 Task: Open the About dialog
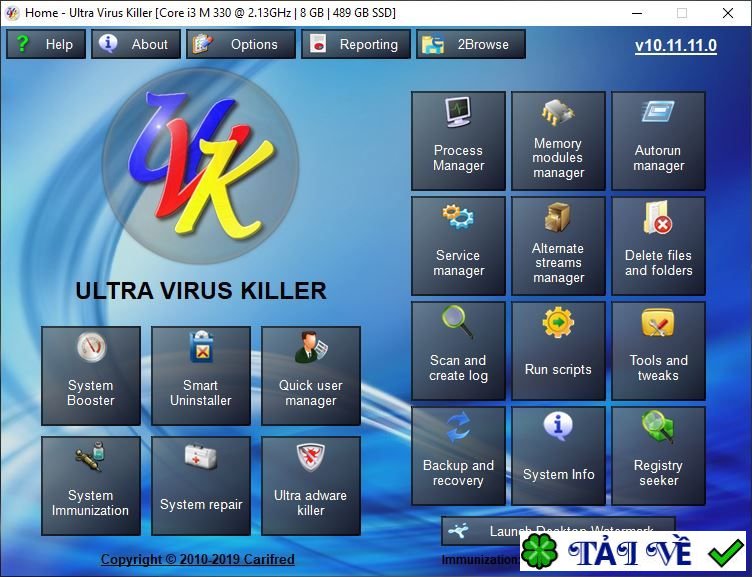click(x=136, y=44)
